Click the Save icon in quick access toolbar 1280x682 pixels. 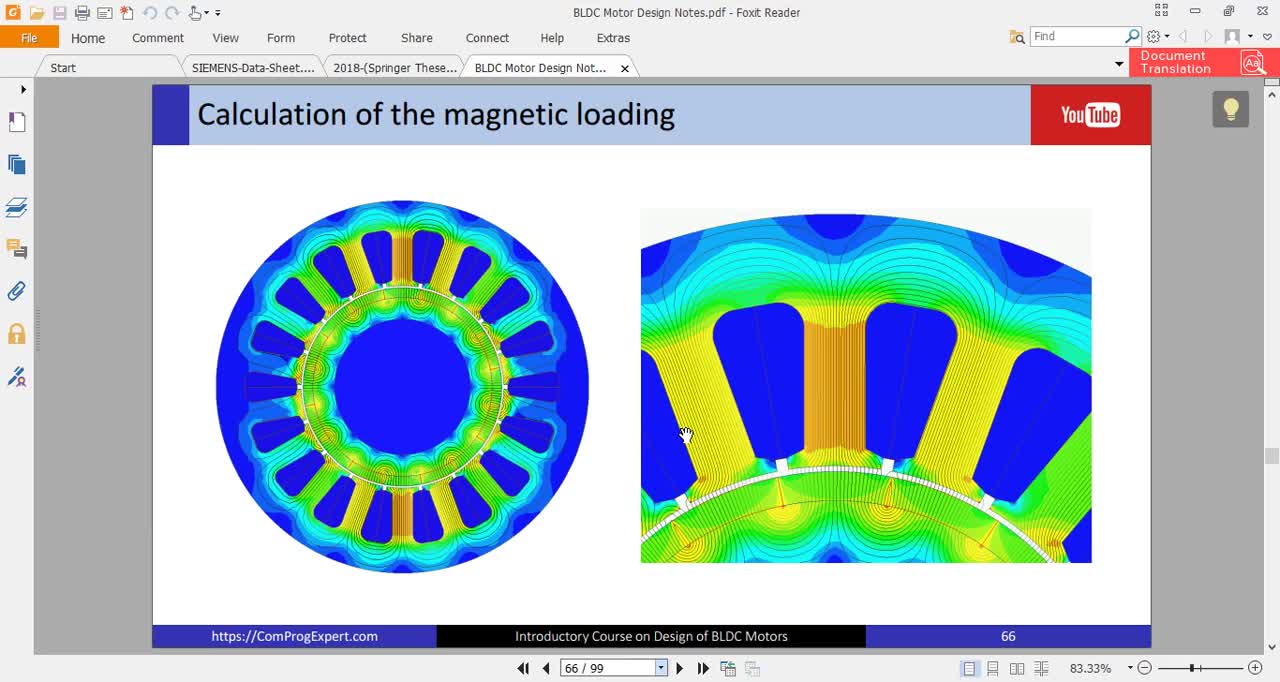pyautogui.click(x=60, y=13)
